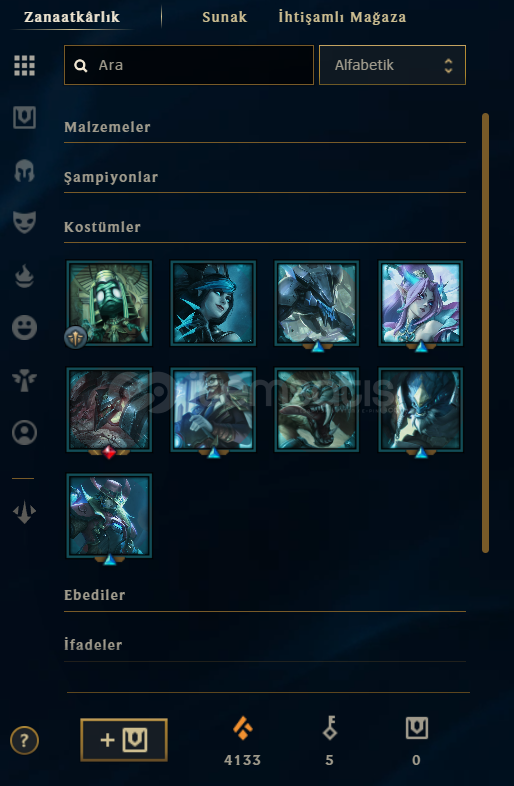Click the key count icon

(329, 728)
